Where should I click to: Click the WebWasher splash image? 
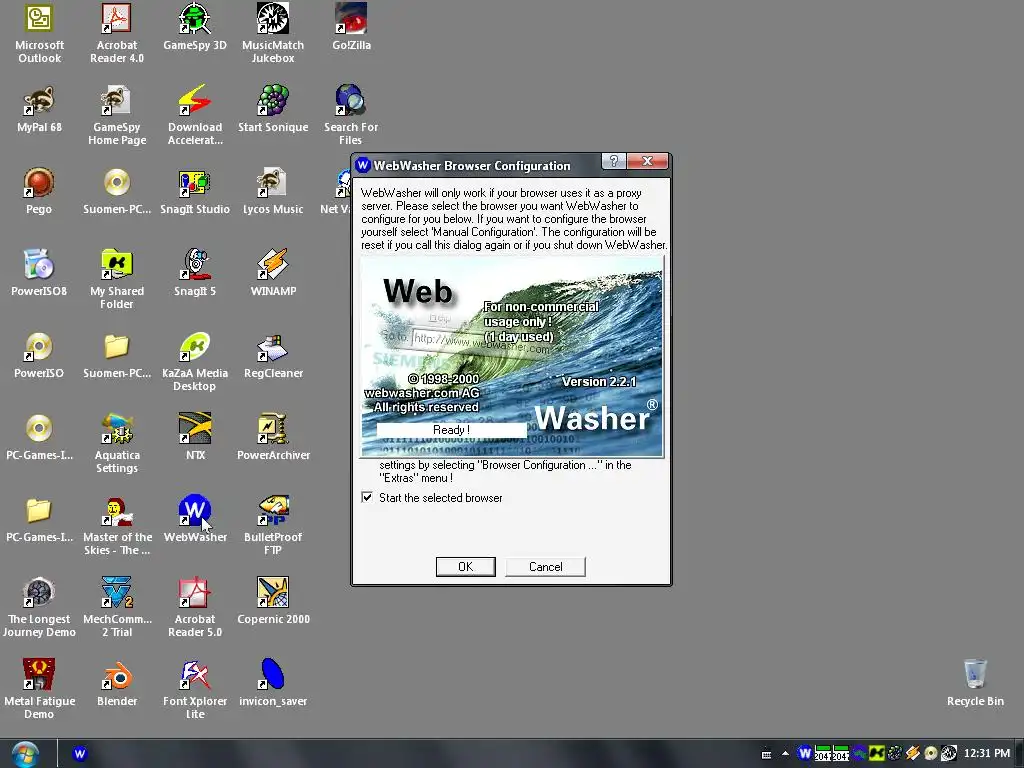[512, 357]
